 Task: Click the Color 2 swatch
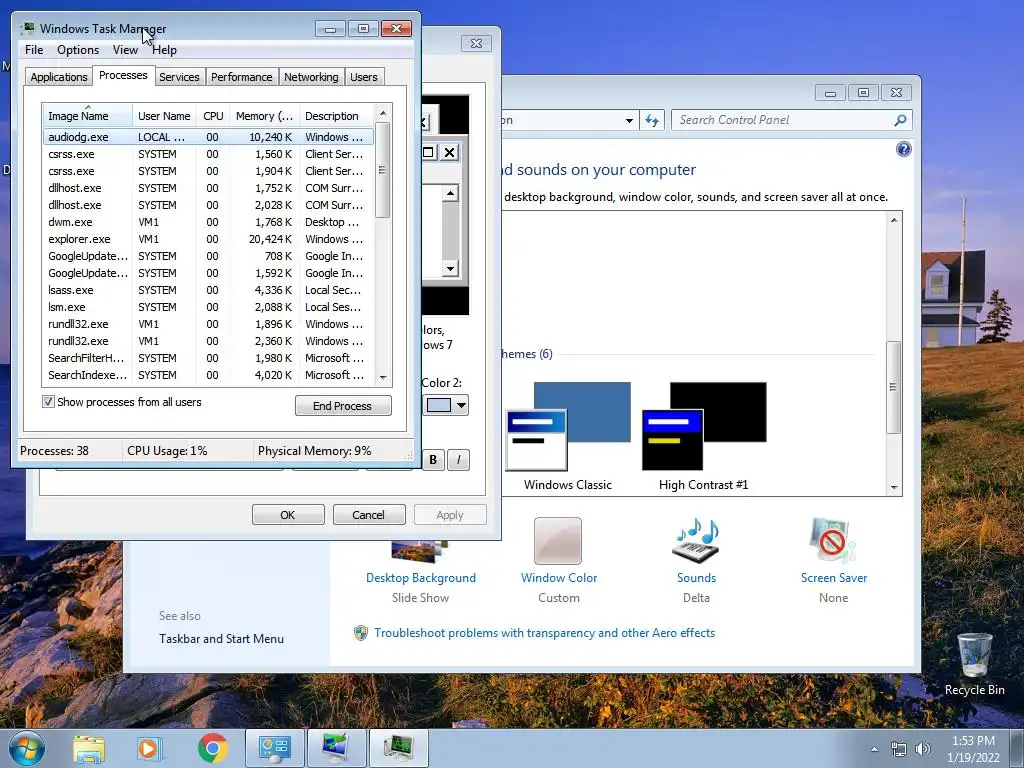[x=439, y=406]
